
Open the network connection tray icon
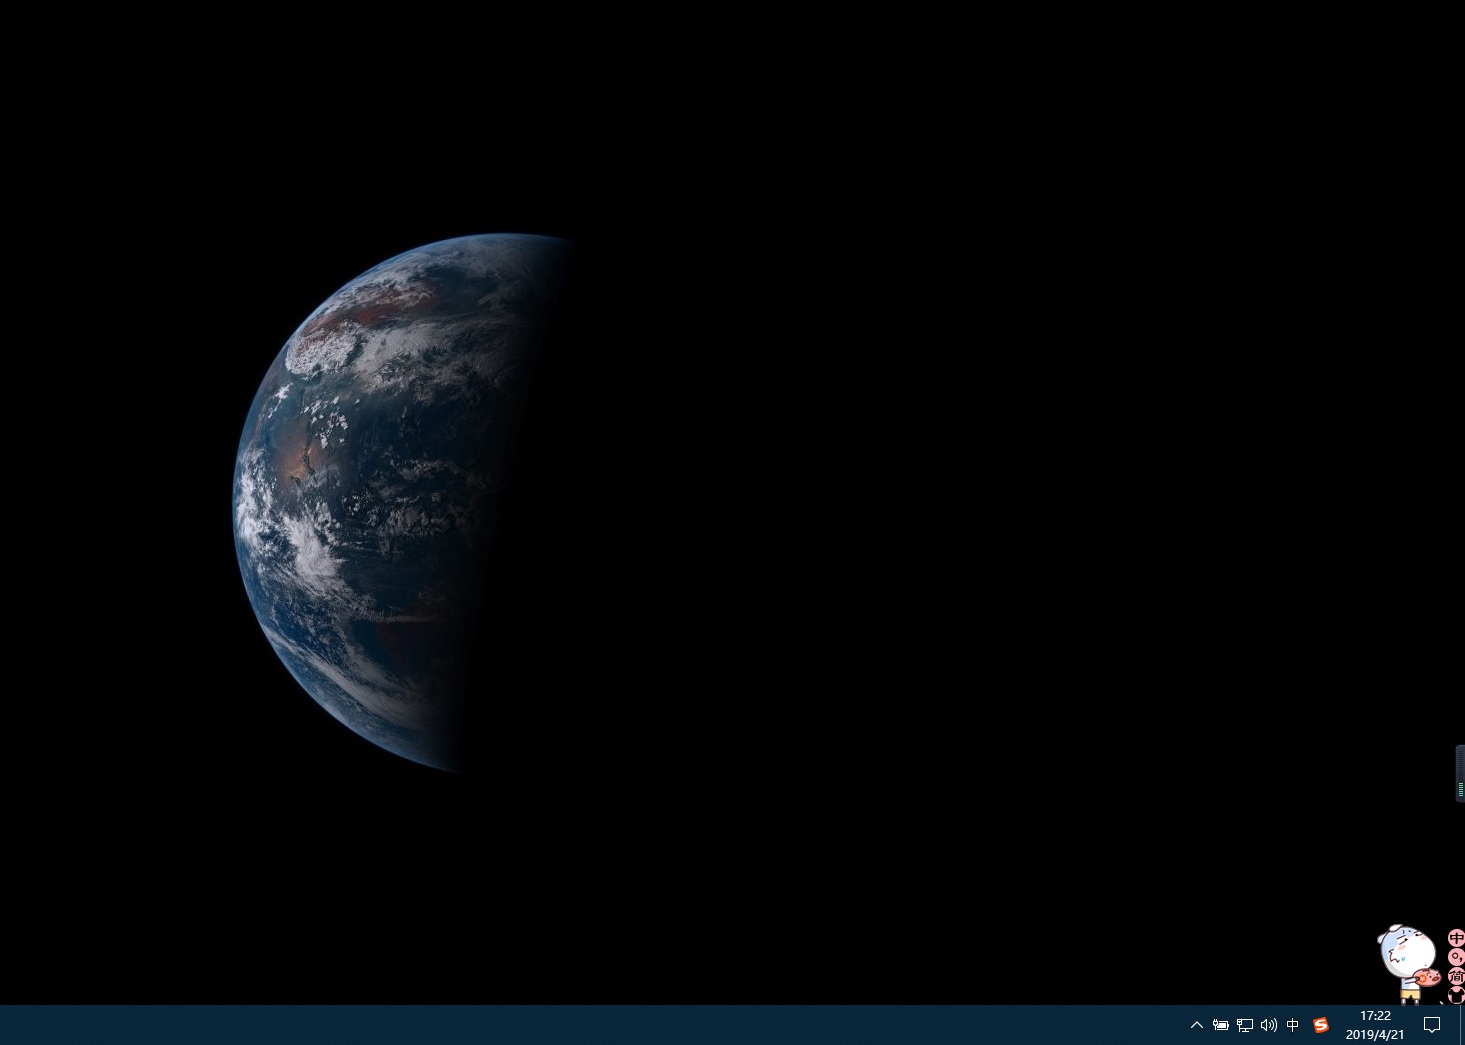(1245, 1025)
